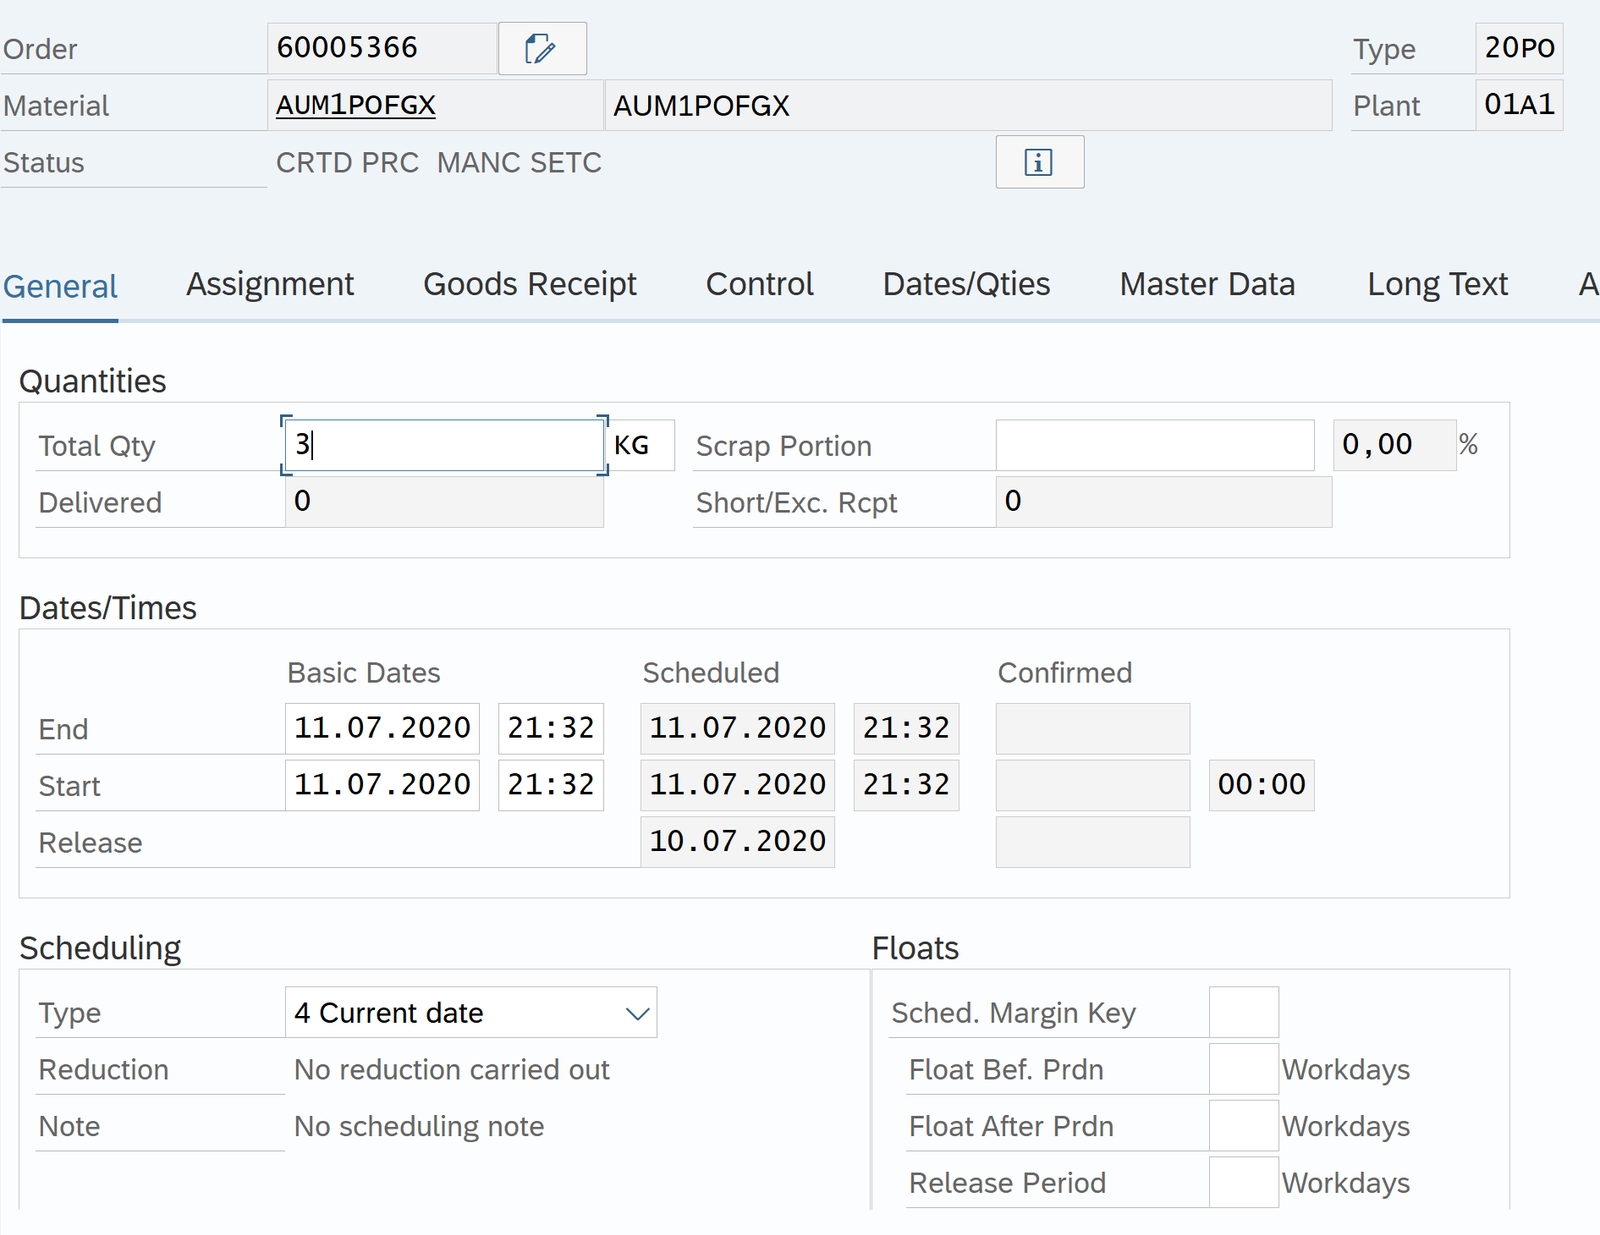Click the Total Qty input field
1600x1235 pixels.
pos(444,445)
